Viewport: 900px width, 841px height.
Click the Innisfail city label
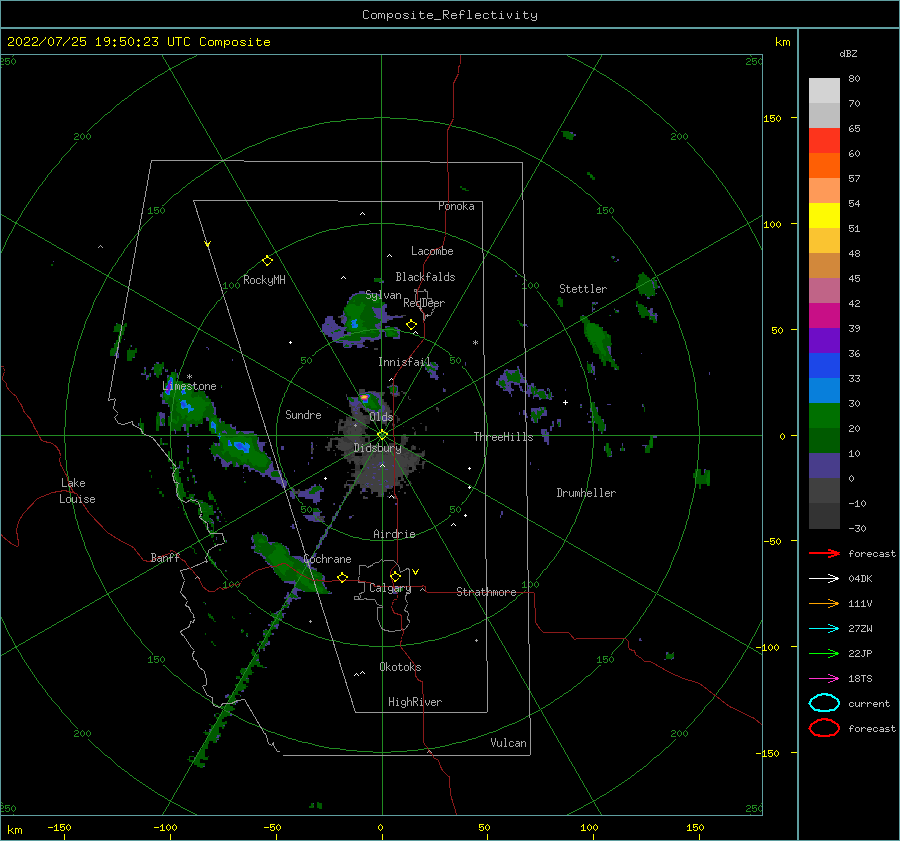click(x=404, y=362)
